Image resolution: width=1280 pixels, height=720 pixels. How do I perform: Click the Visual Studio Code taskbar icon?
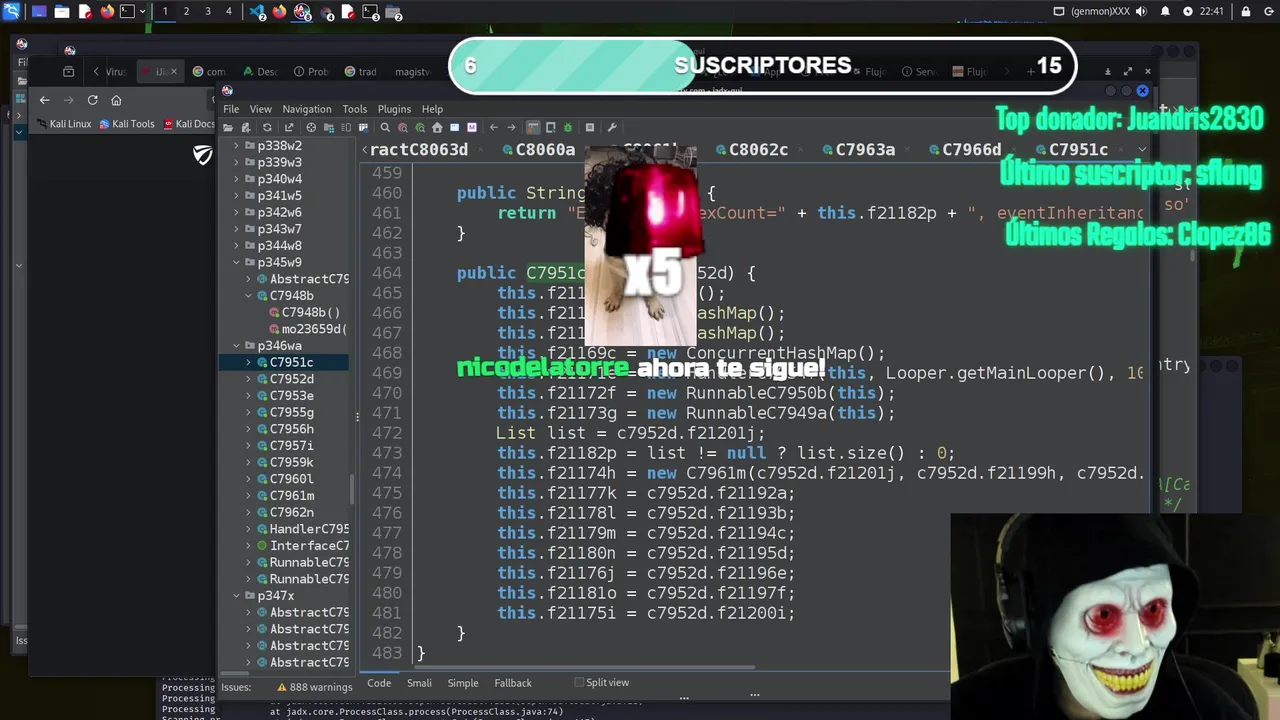tap(258, 13)
